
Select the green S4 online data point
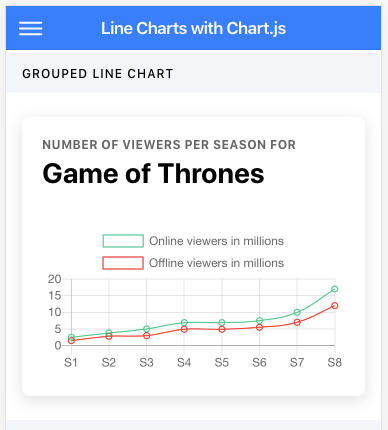[184, 322]
